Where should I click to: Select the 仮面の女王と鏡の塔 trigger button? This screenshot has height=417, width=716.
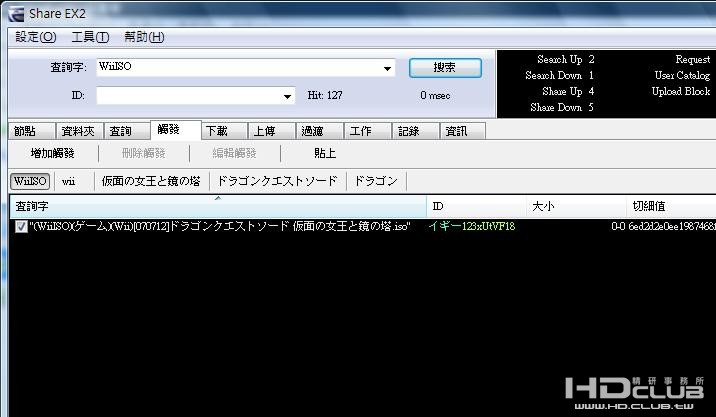pyautogui.click(x=151, y=181)
